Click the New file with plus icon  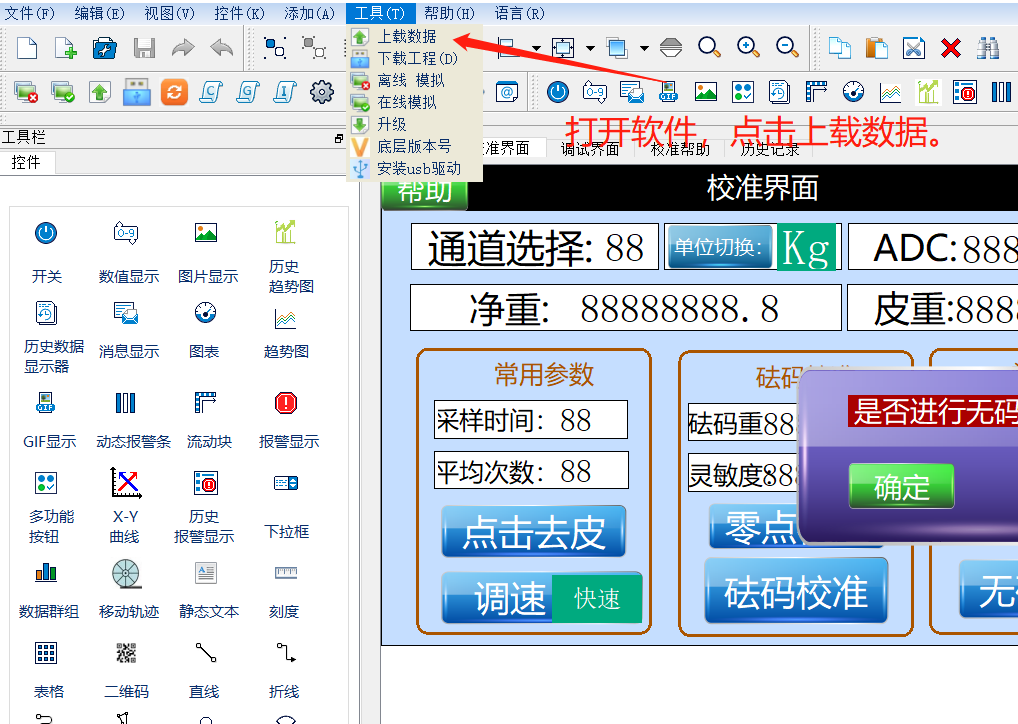pos(66,48)
